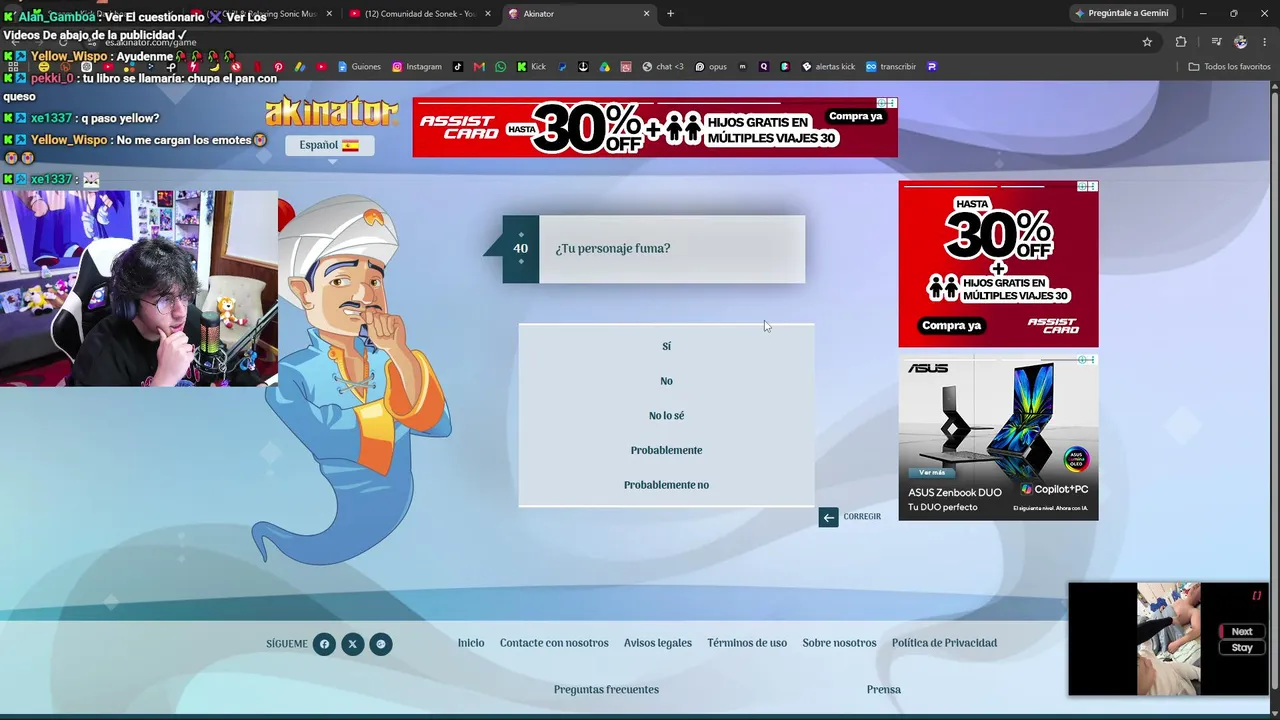
Task: Open the media control toolbar icon
Action: 1216,42
